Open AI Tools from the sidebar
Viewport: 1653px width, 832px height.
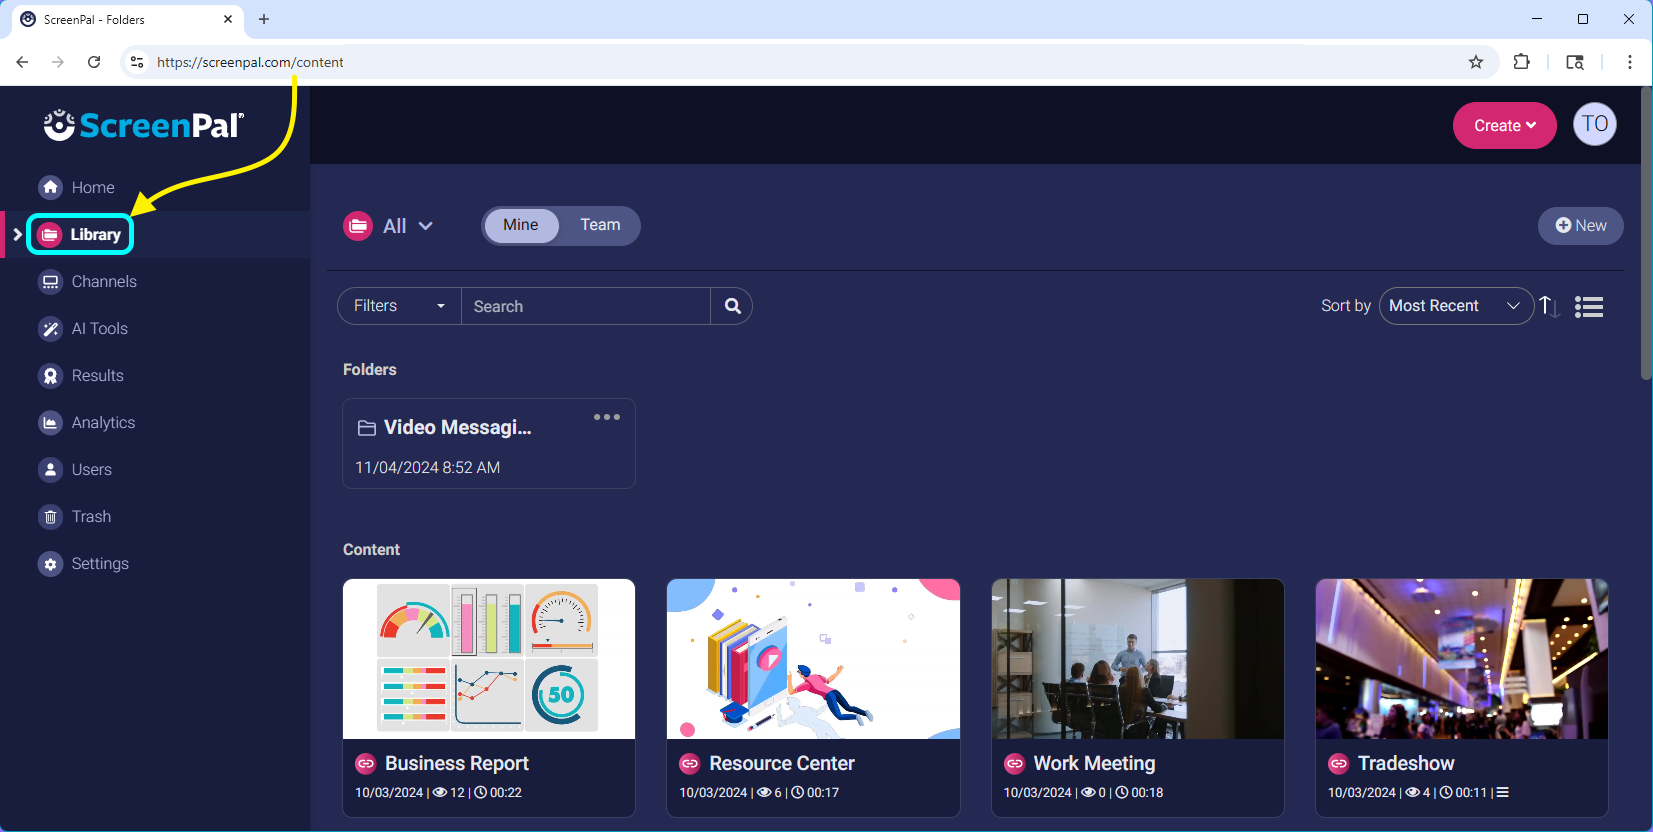click(83, 328)
